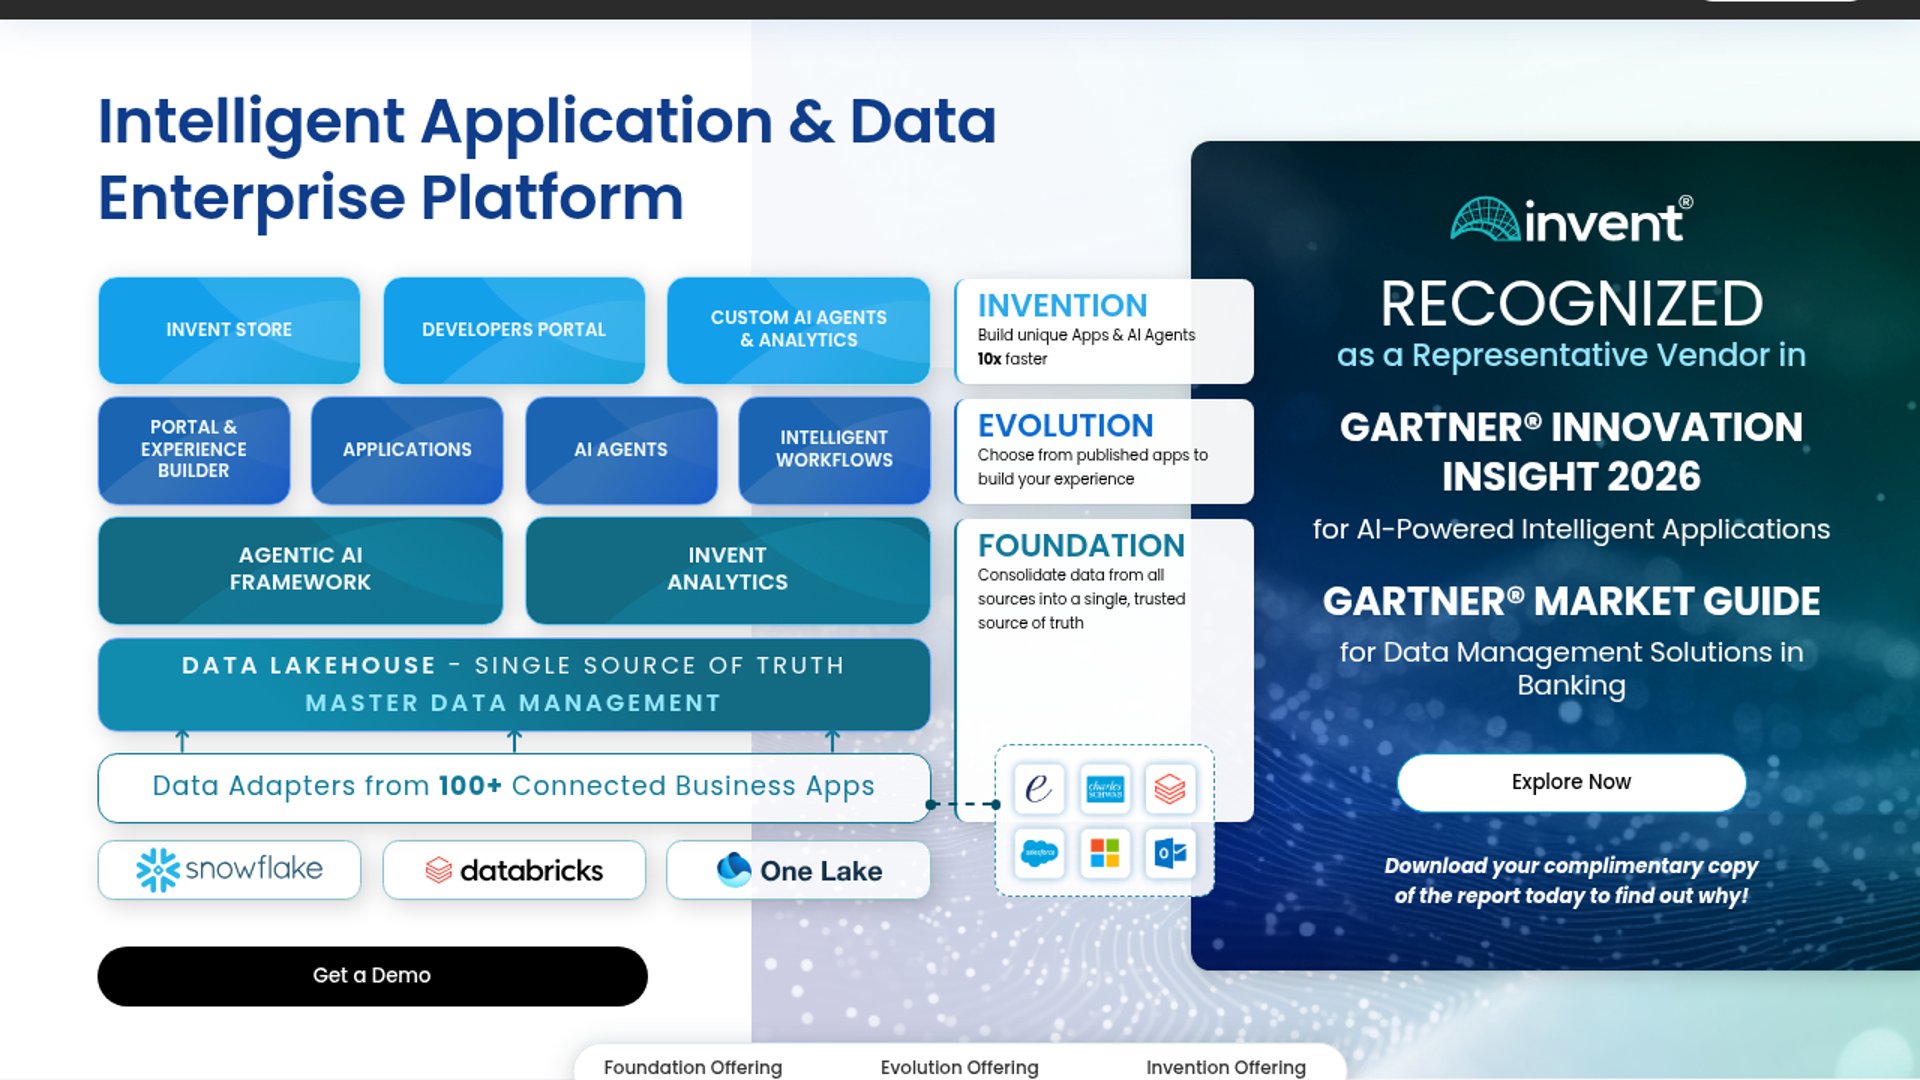1920x1080 pixels.
Task: Click the 'Gartner Innovation Insight 2026' text
Action: click(x=1571, y=451)
